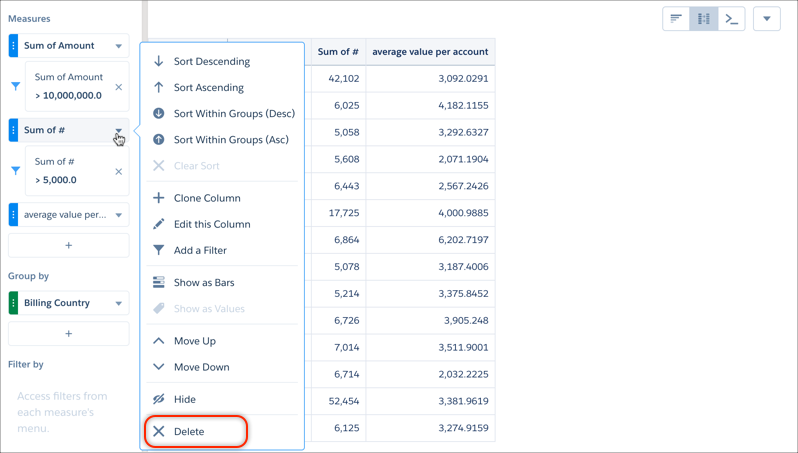
Task: Switch to chart mode icon
Action: tap(676, 19)
